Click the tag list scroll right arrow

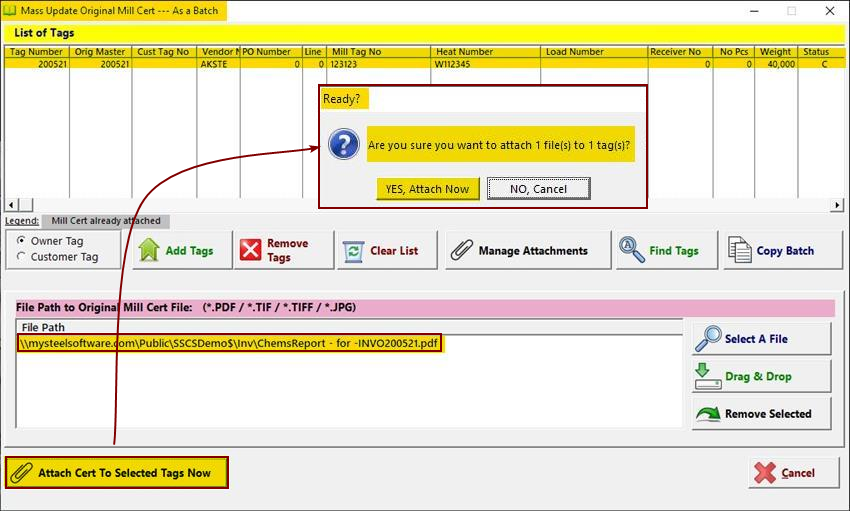click(x=838, y=205)
